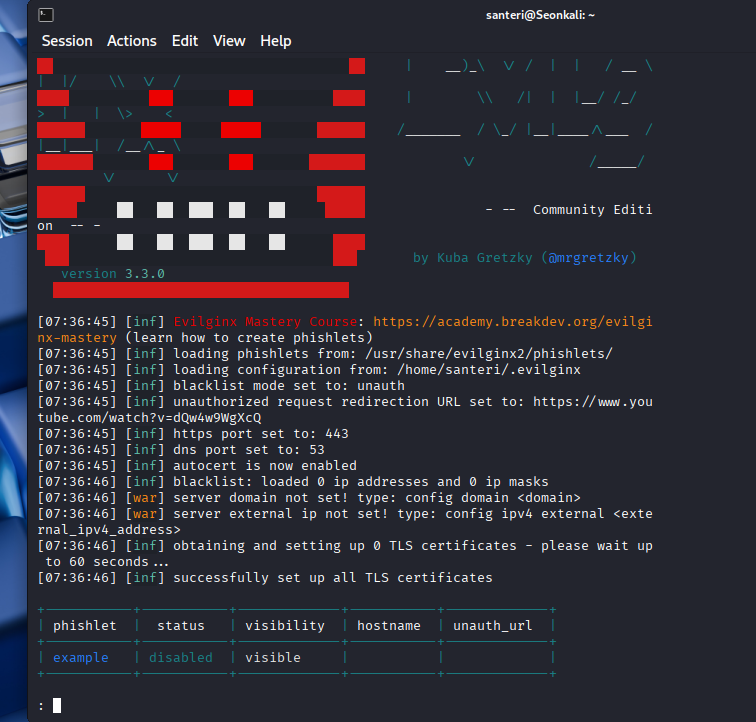Open the View menu

(229, 41)
